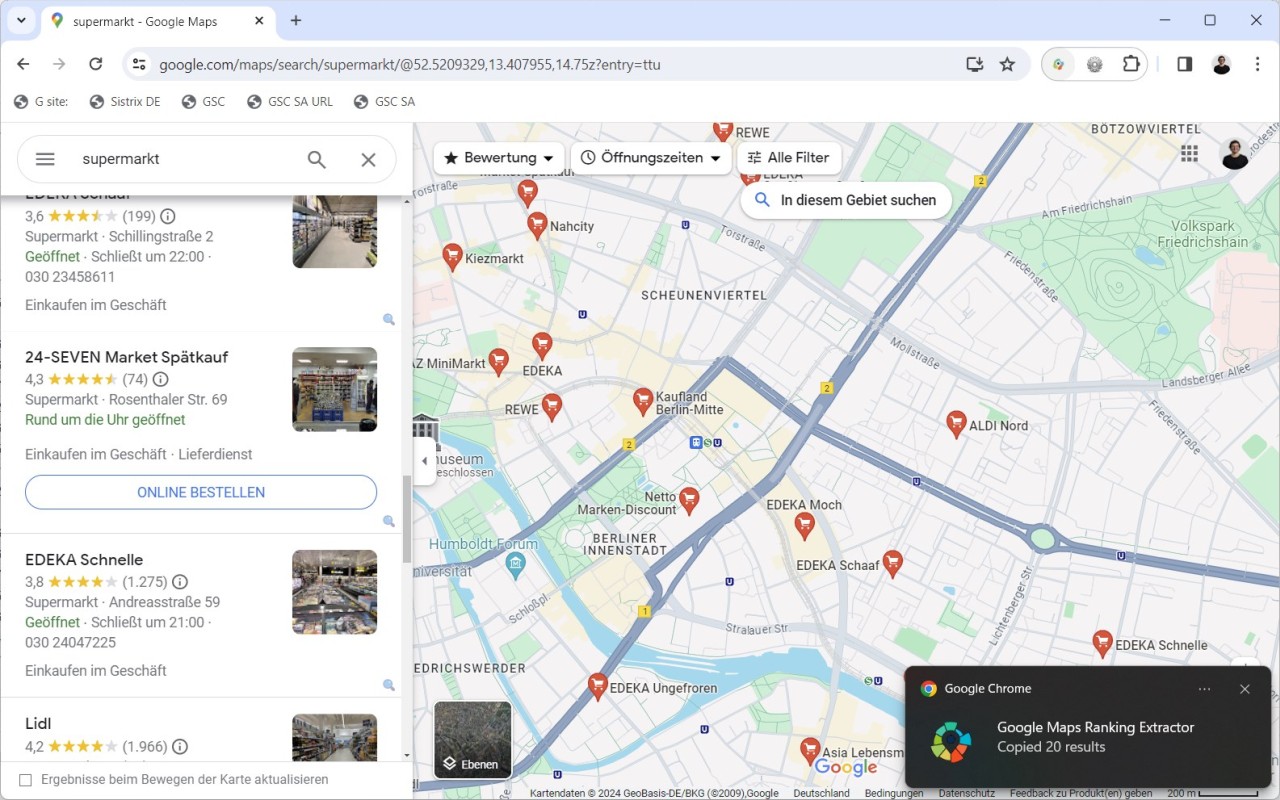The image size is (1280, 800).
Task: Enable Ergebnisse beim Bewegen der Karte aktualisieren
Action: point(26,780)
